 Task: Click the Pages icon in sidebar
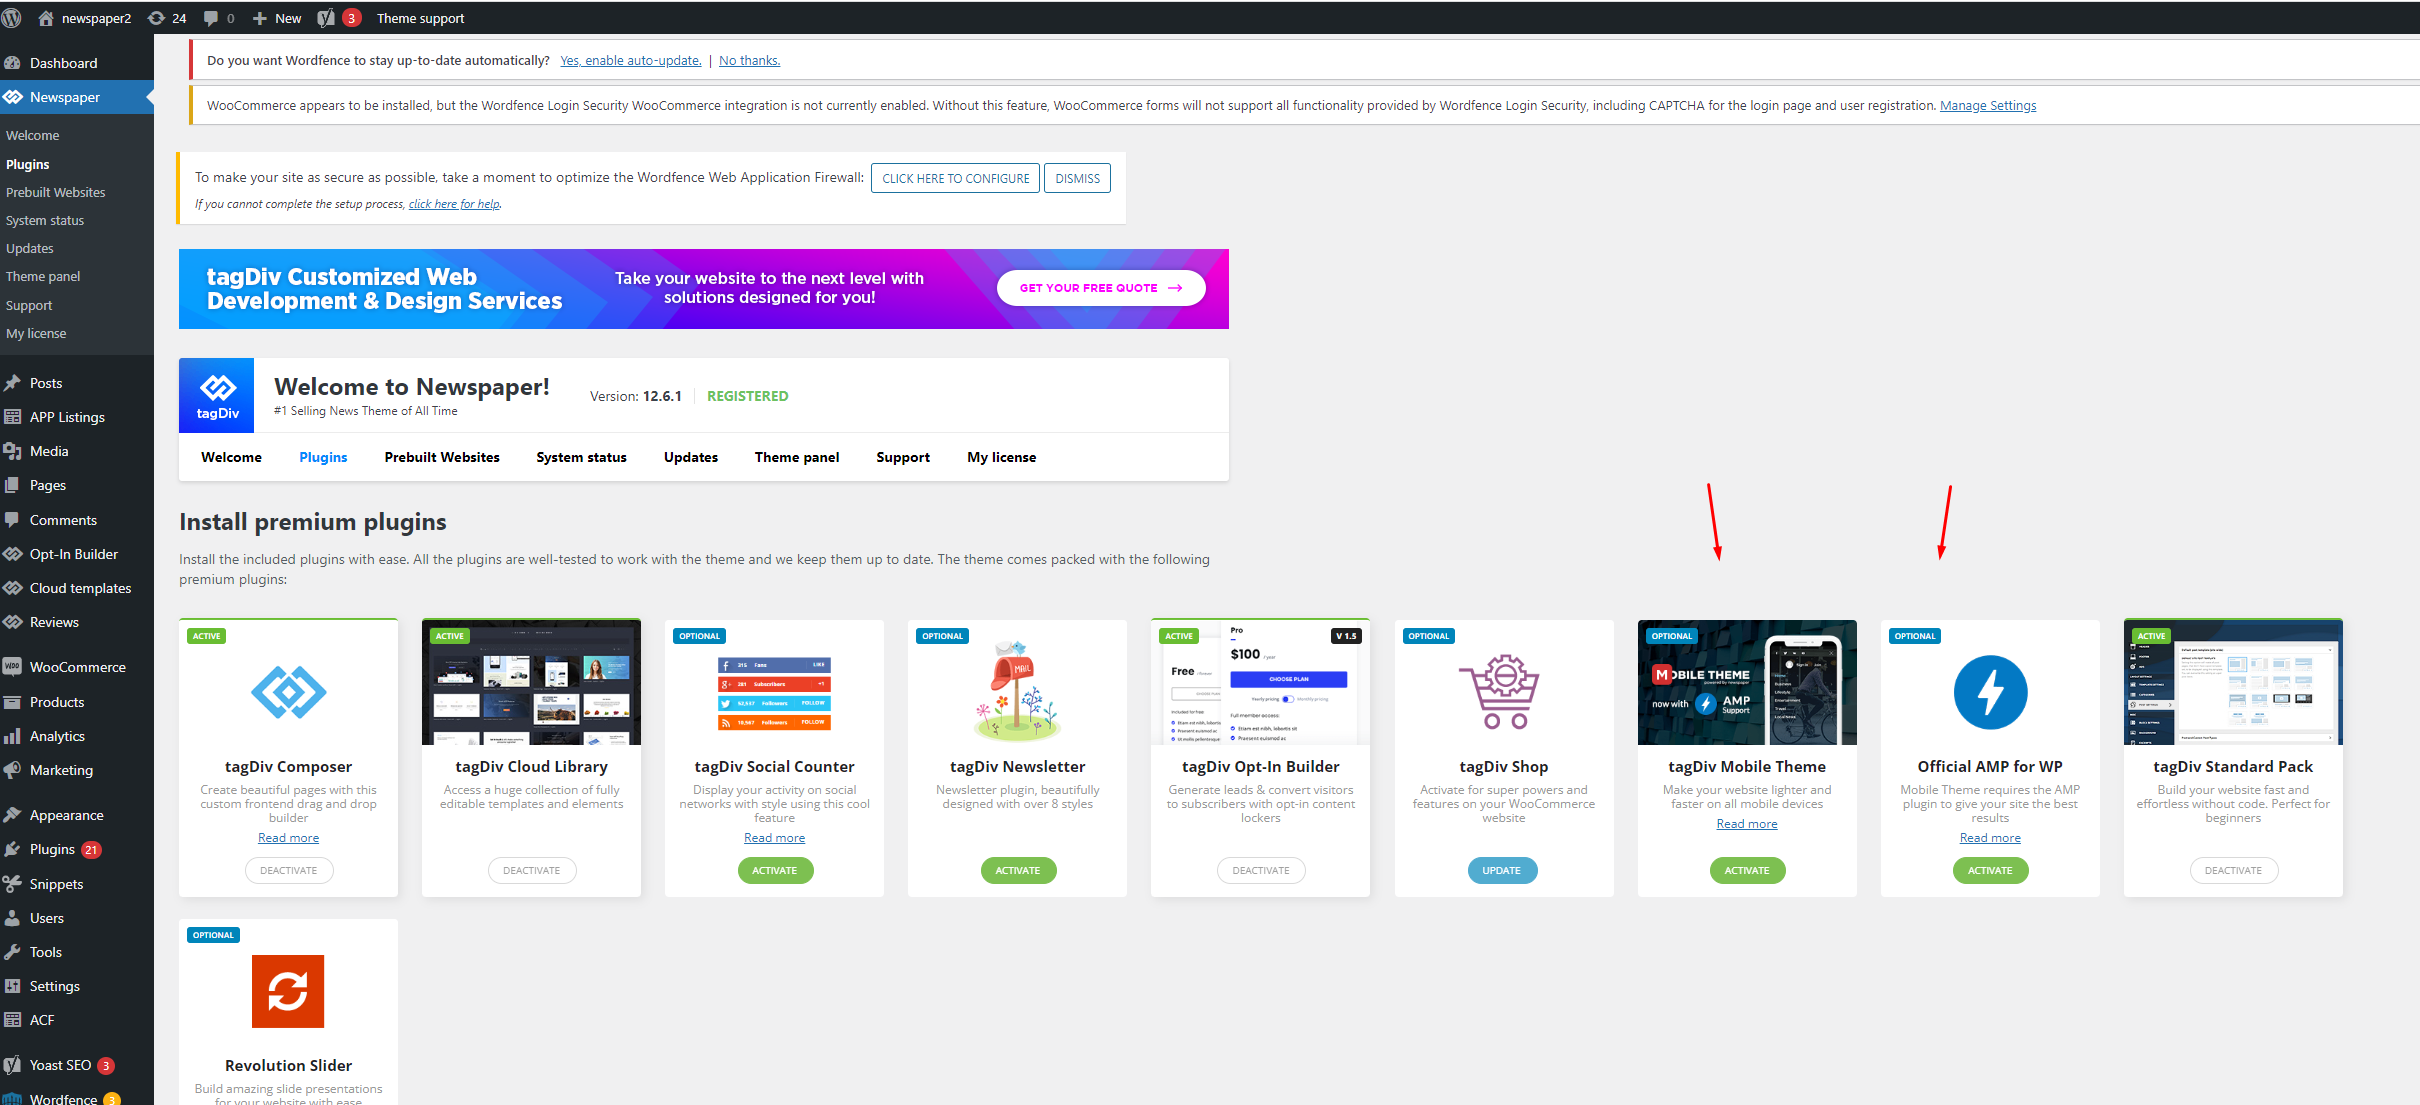12,485
